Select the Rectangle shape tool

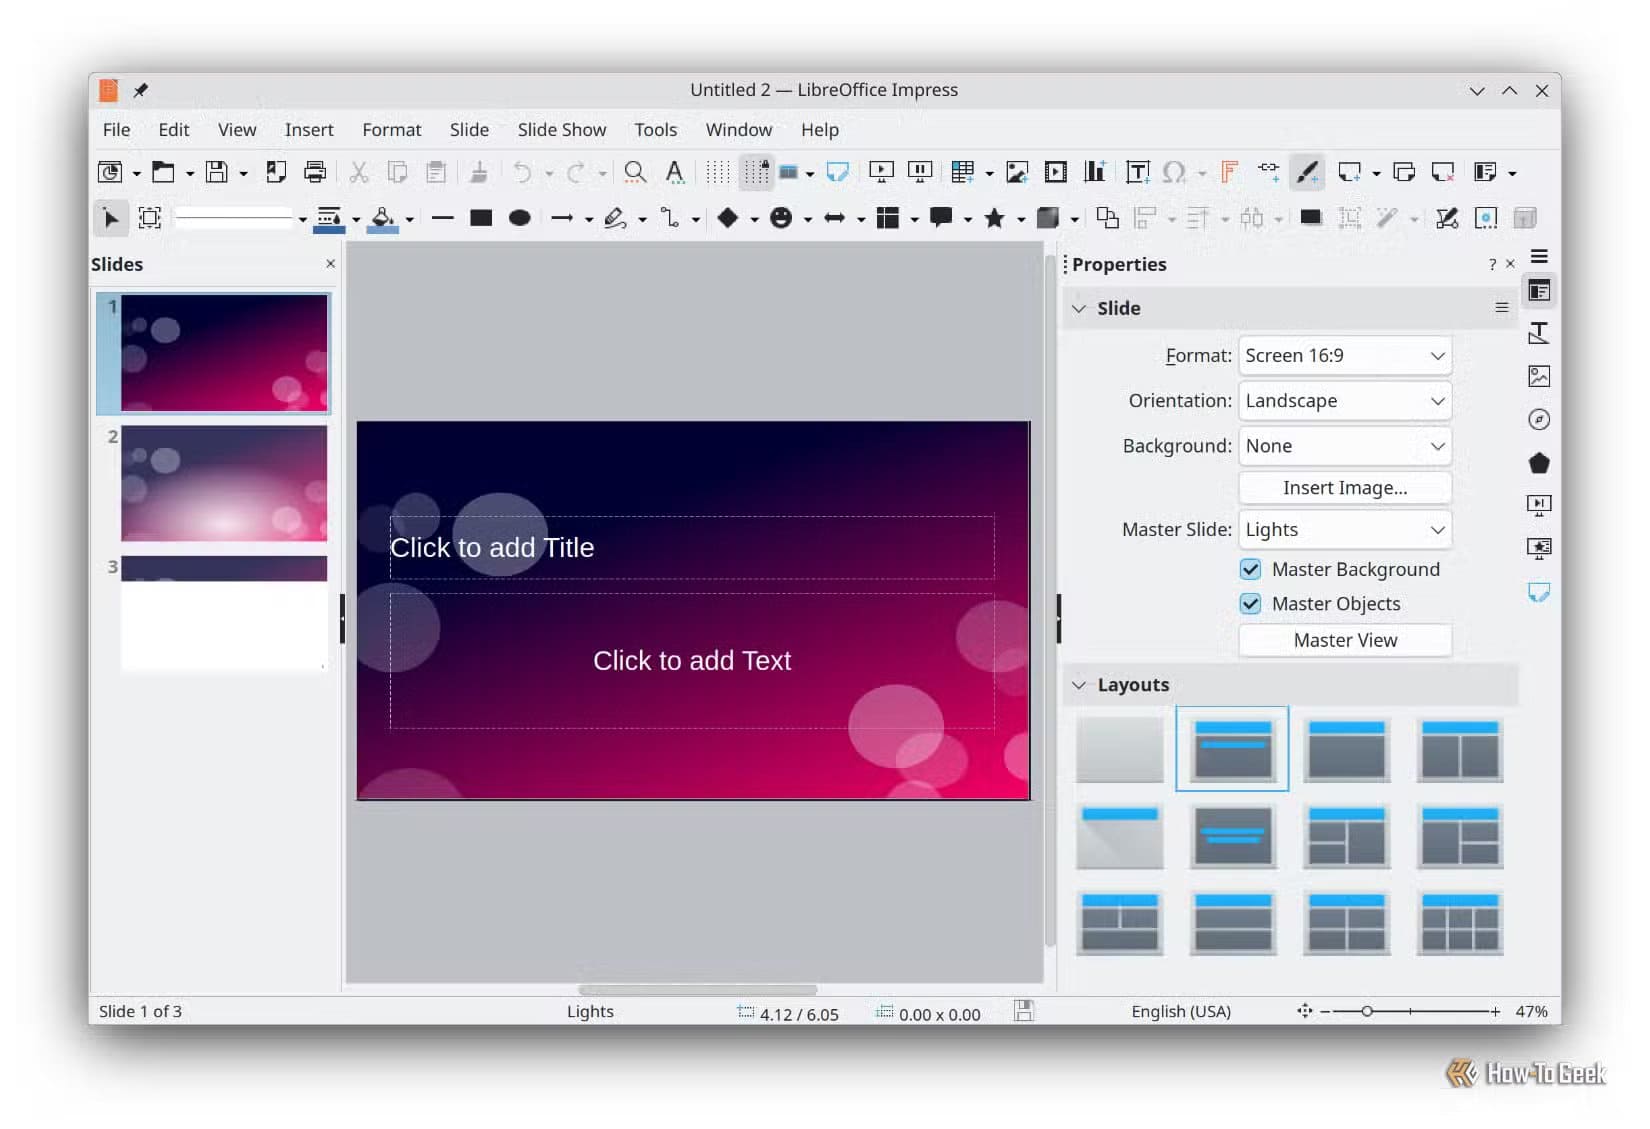pyautogui.click(x=481, y=218)
